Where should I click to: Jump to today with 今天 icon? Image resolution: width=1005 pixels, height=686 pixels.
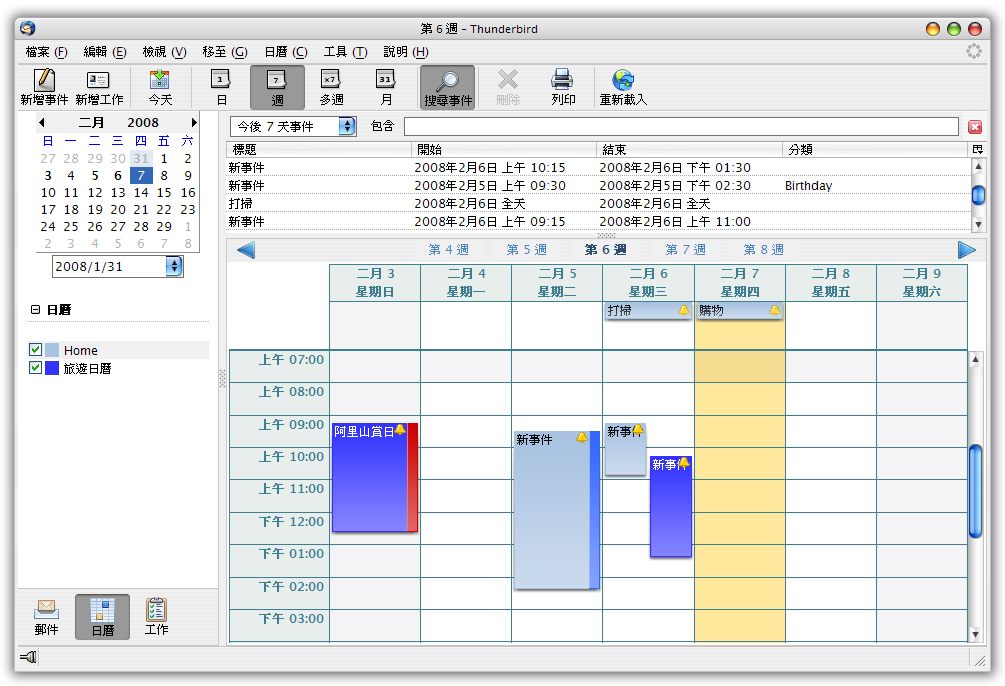click(x=160, y=81)
